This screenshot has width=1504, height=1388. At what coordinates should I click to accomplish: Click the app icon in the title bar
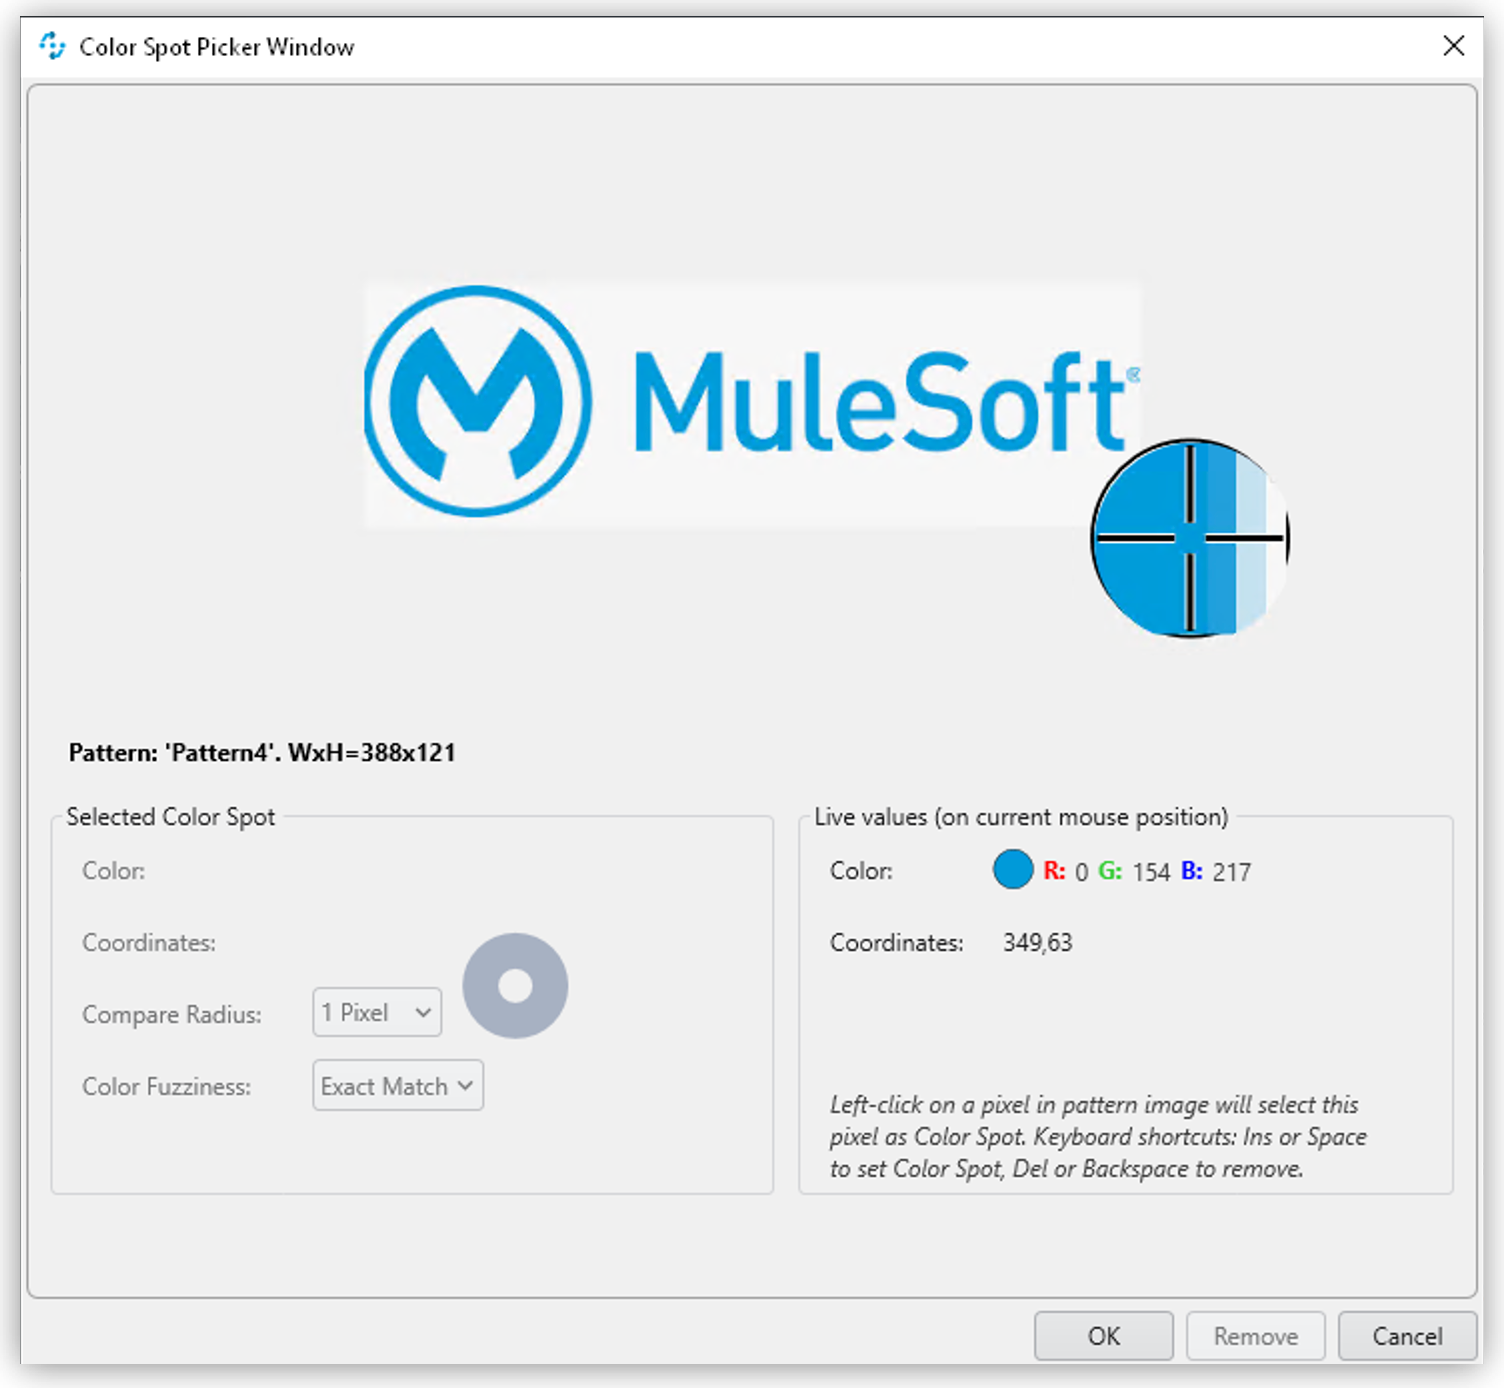pos(52,46)
